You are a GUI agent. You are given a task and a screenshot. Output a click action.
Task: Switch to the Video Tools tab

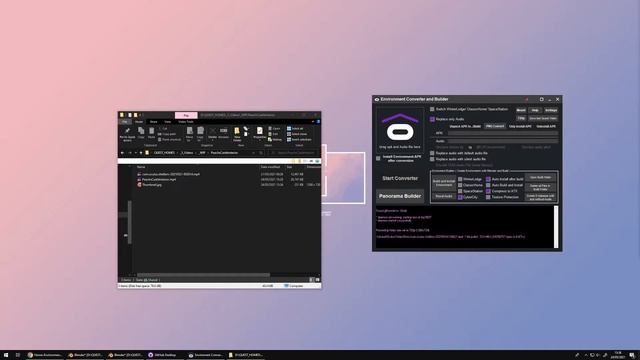click(186, 122)
